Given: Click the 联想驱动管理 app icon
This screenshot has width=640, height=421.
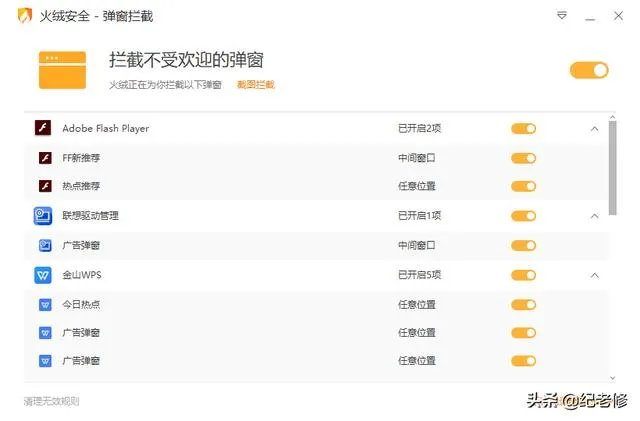Looking at the screenshot, I should point(43,215).
